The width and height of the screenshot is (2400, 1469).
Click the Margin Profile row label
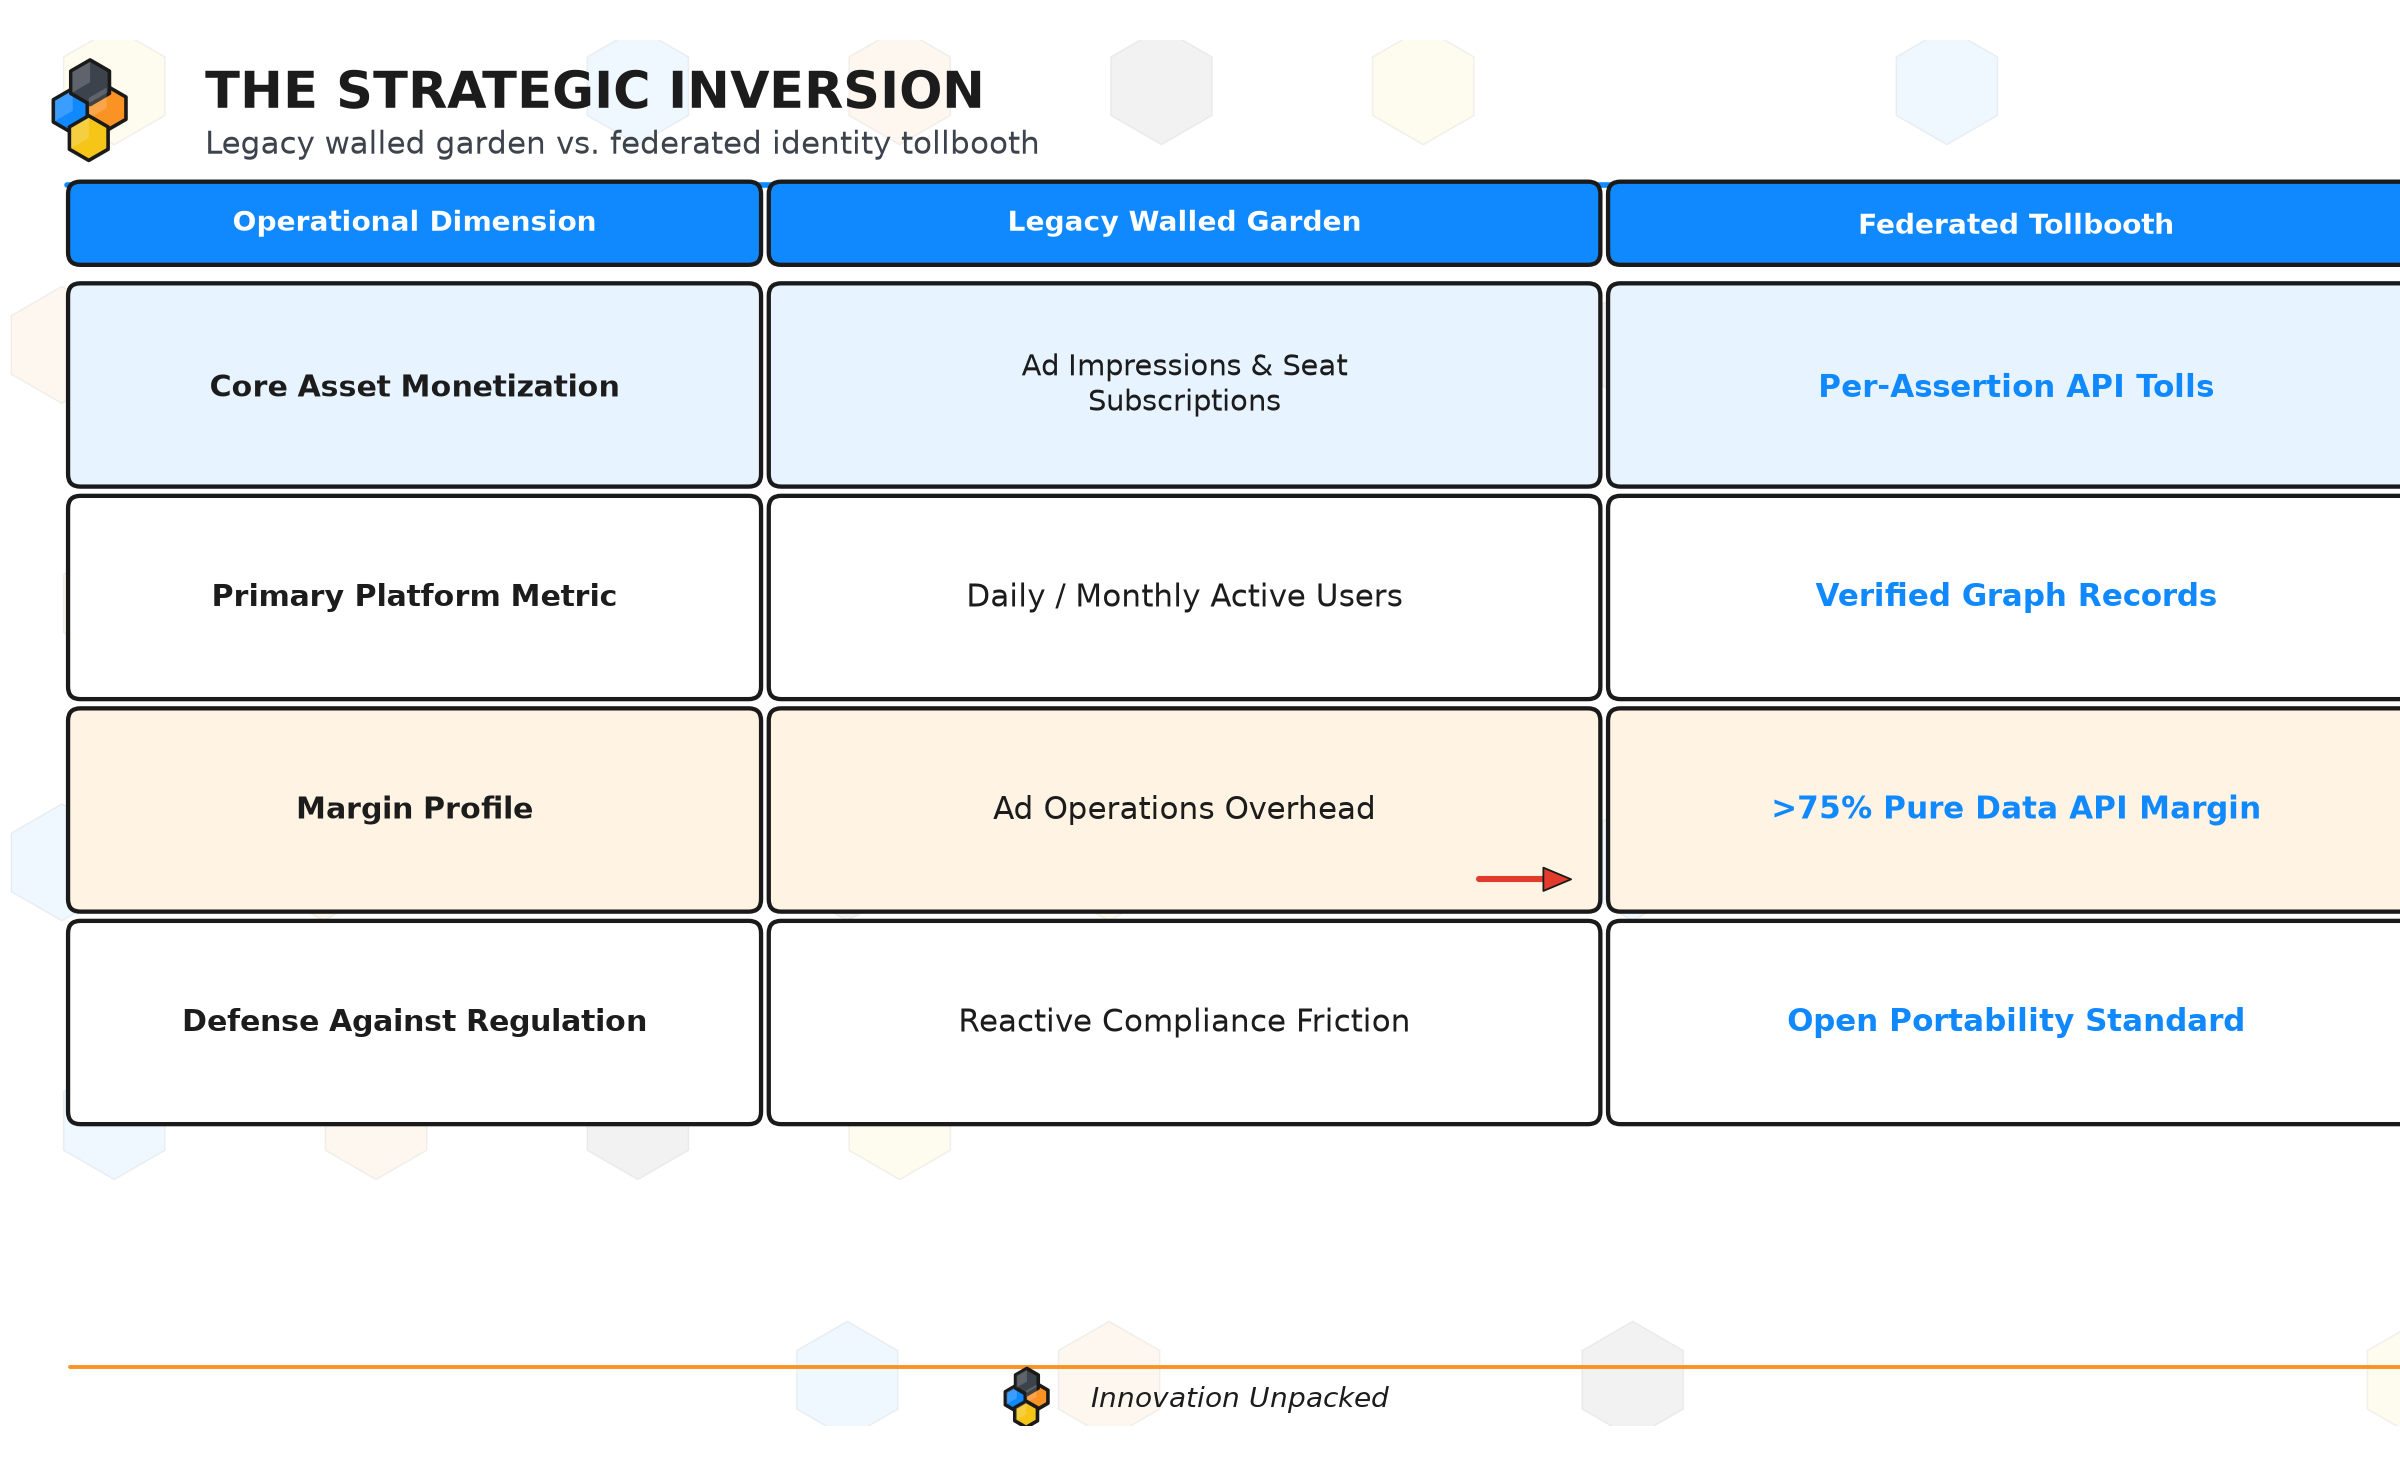(414, 808)
